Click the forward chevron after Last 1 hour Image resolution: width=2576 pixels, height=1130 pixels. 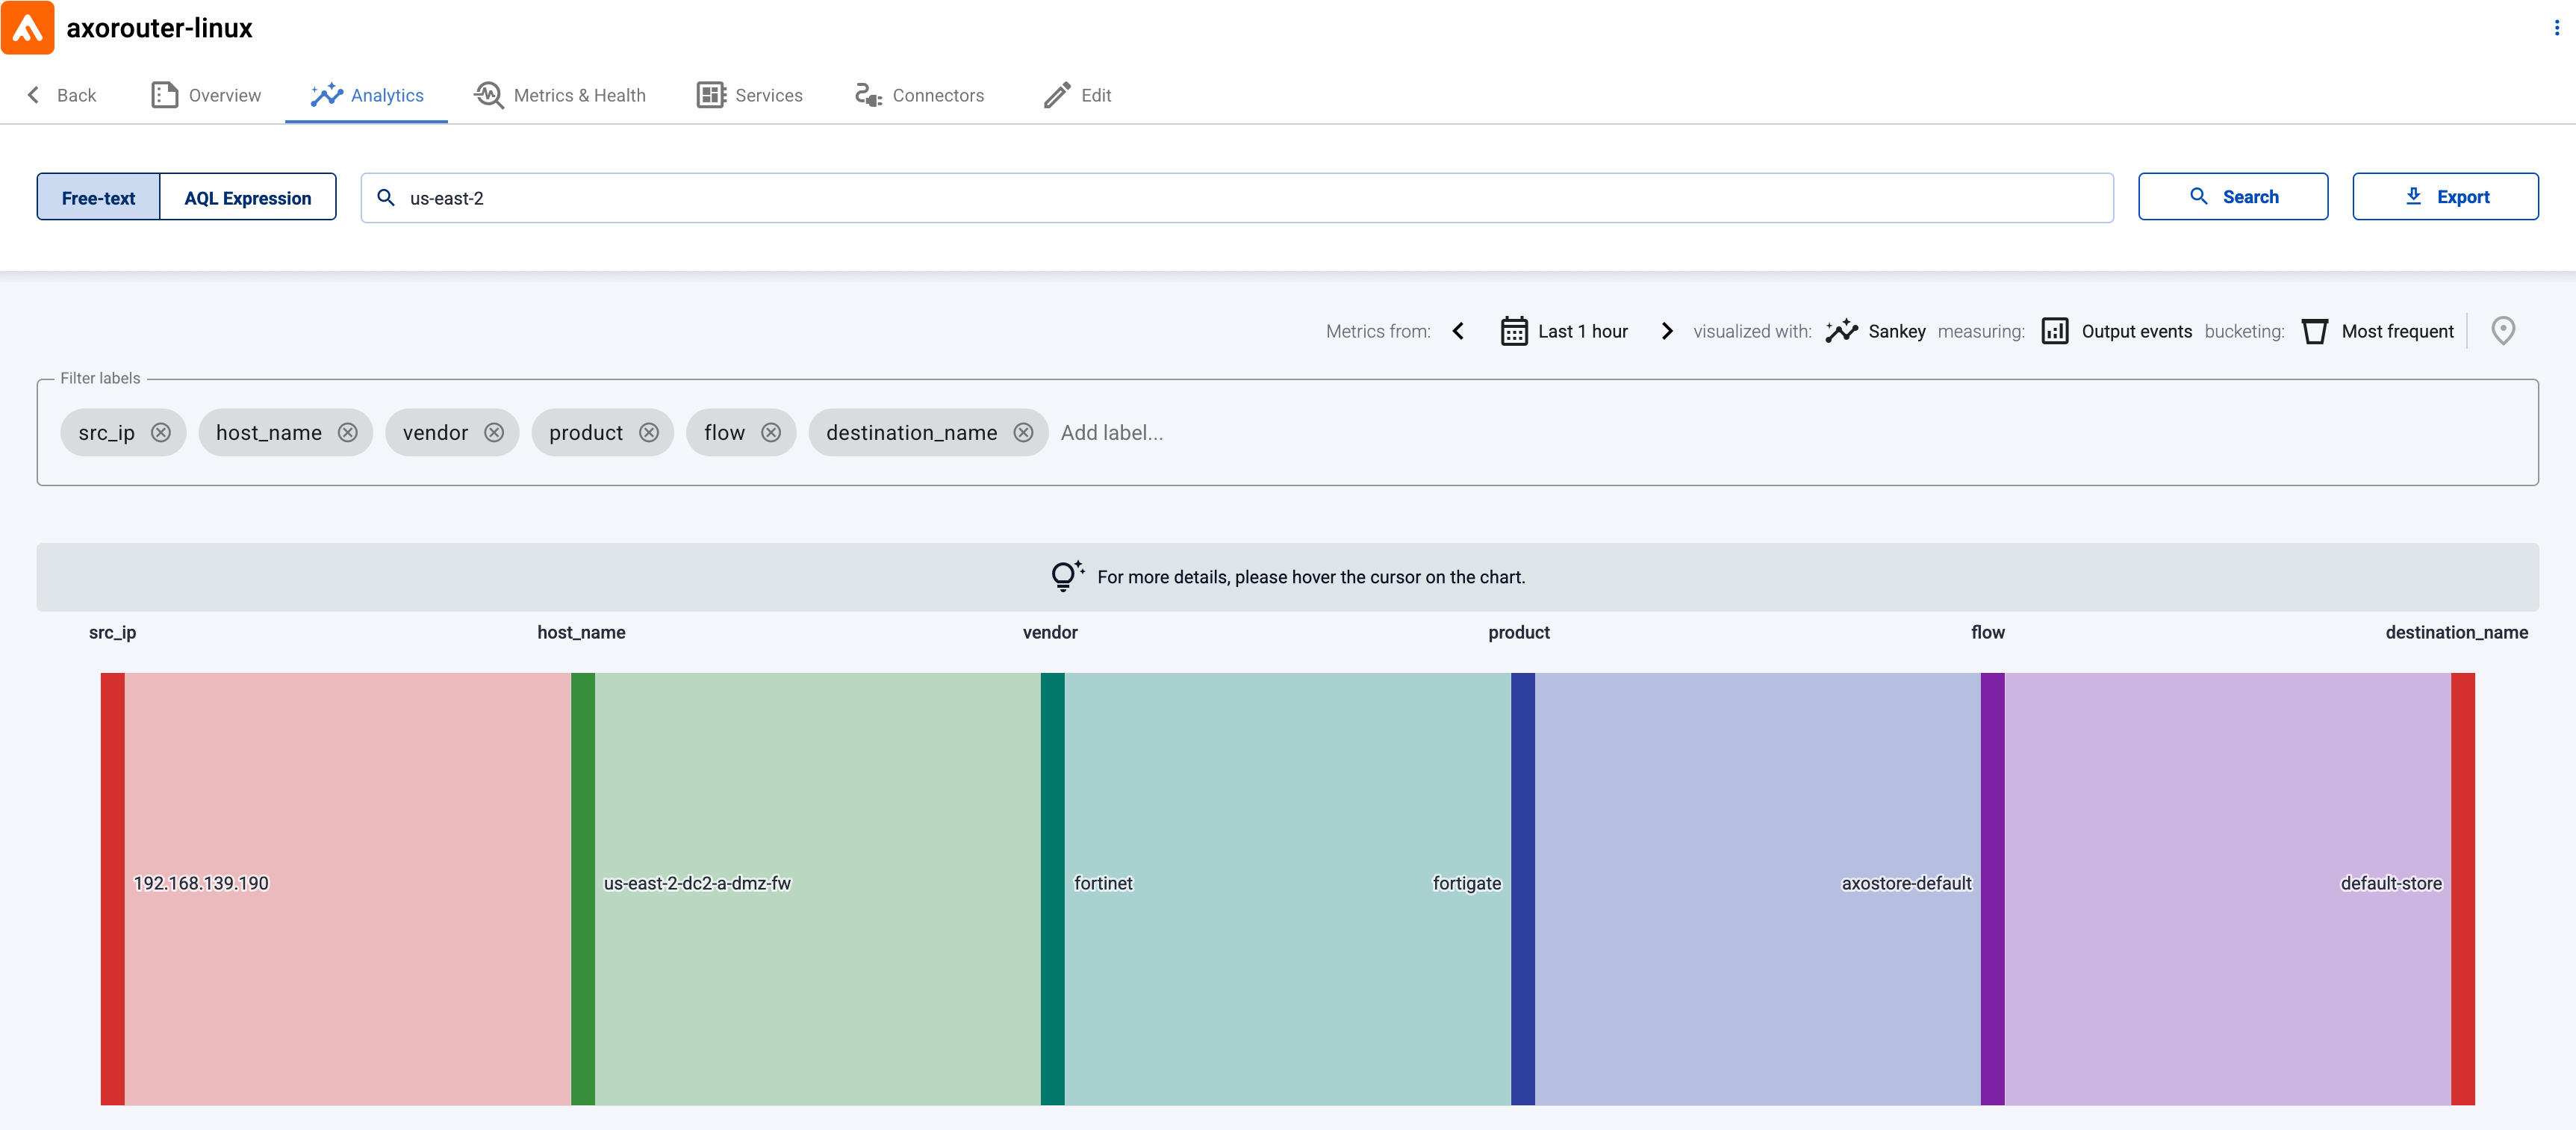tap(1666, 330)
